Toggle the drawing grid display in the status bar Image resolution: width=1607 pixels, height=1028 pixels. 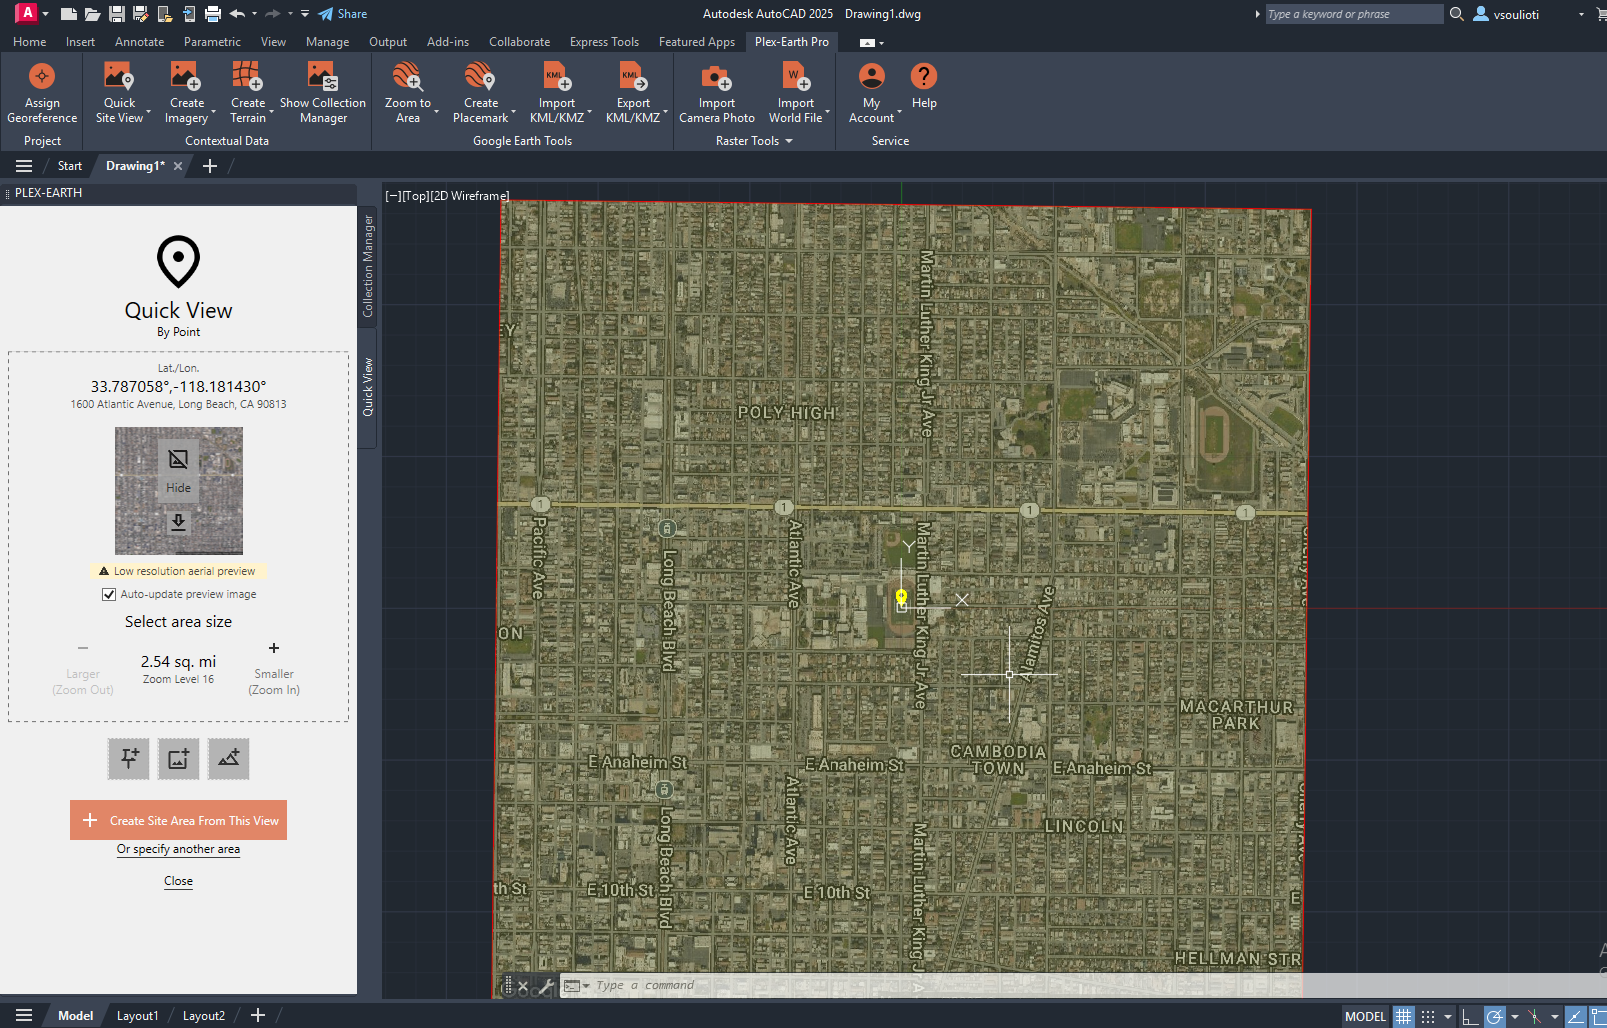pos(1404,1016)
